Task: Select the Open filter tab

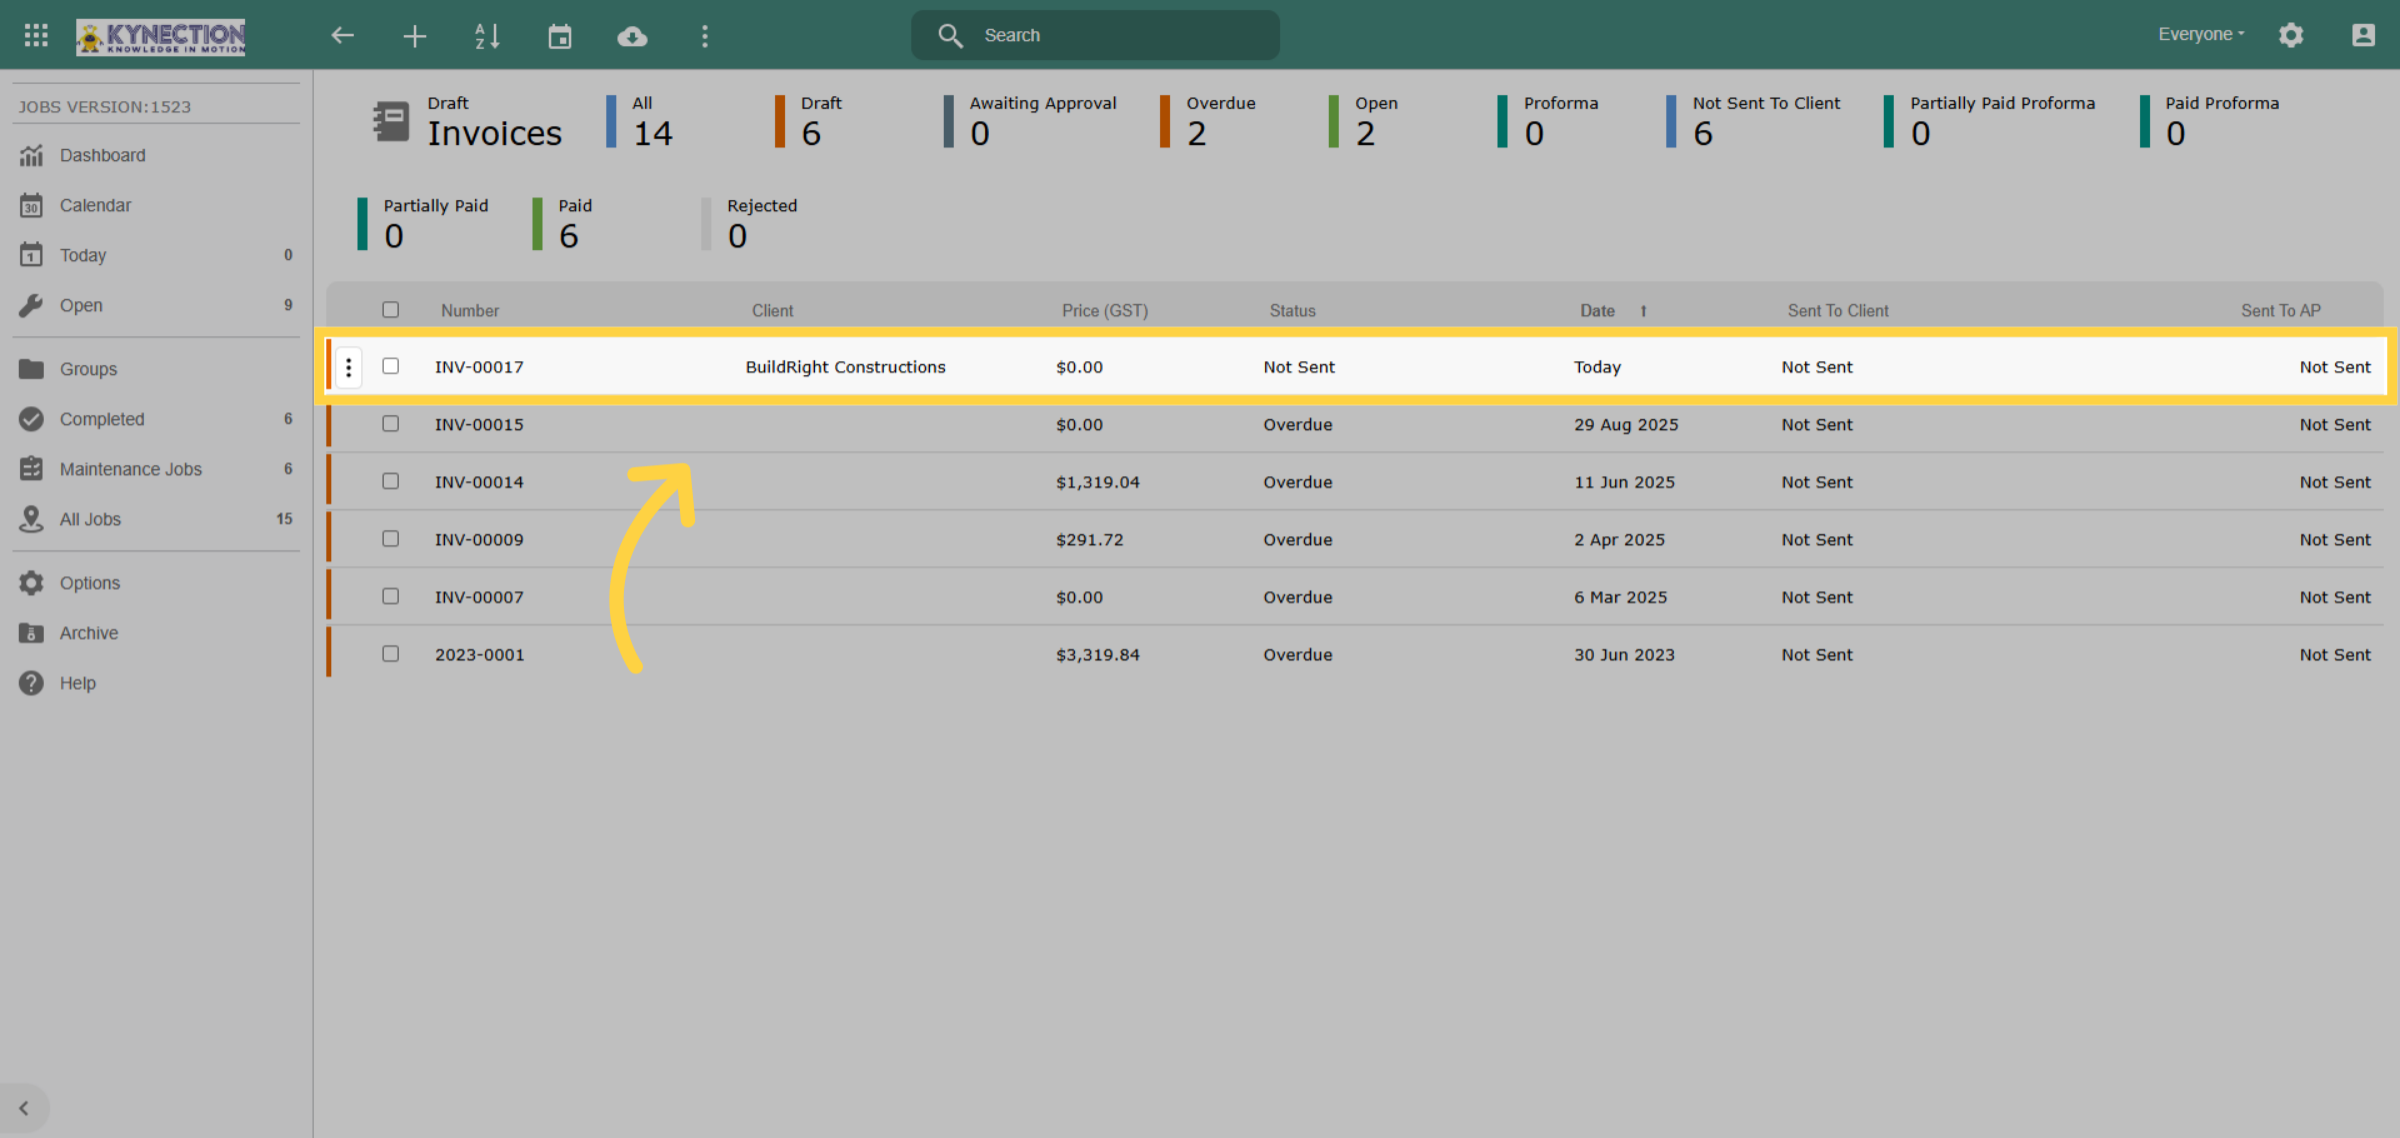Action: [1365, 121]
